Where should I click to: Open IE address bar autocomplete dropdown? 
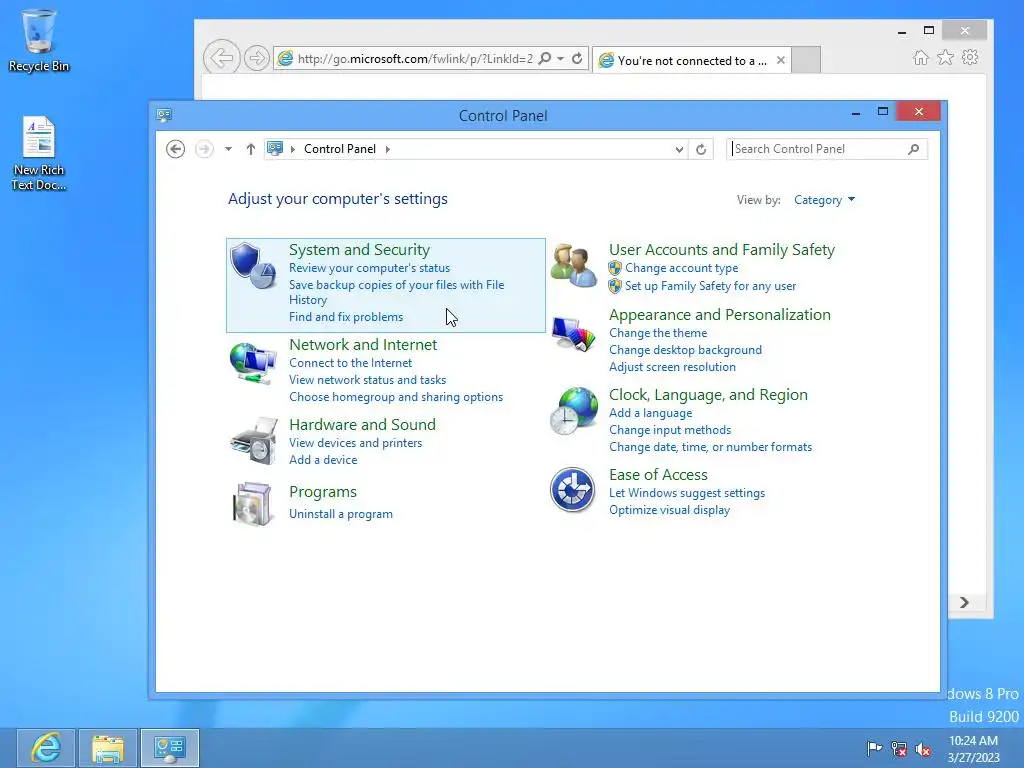tap(561, 59)
